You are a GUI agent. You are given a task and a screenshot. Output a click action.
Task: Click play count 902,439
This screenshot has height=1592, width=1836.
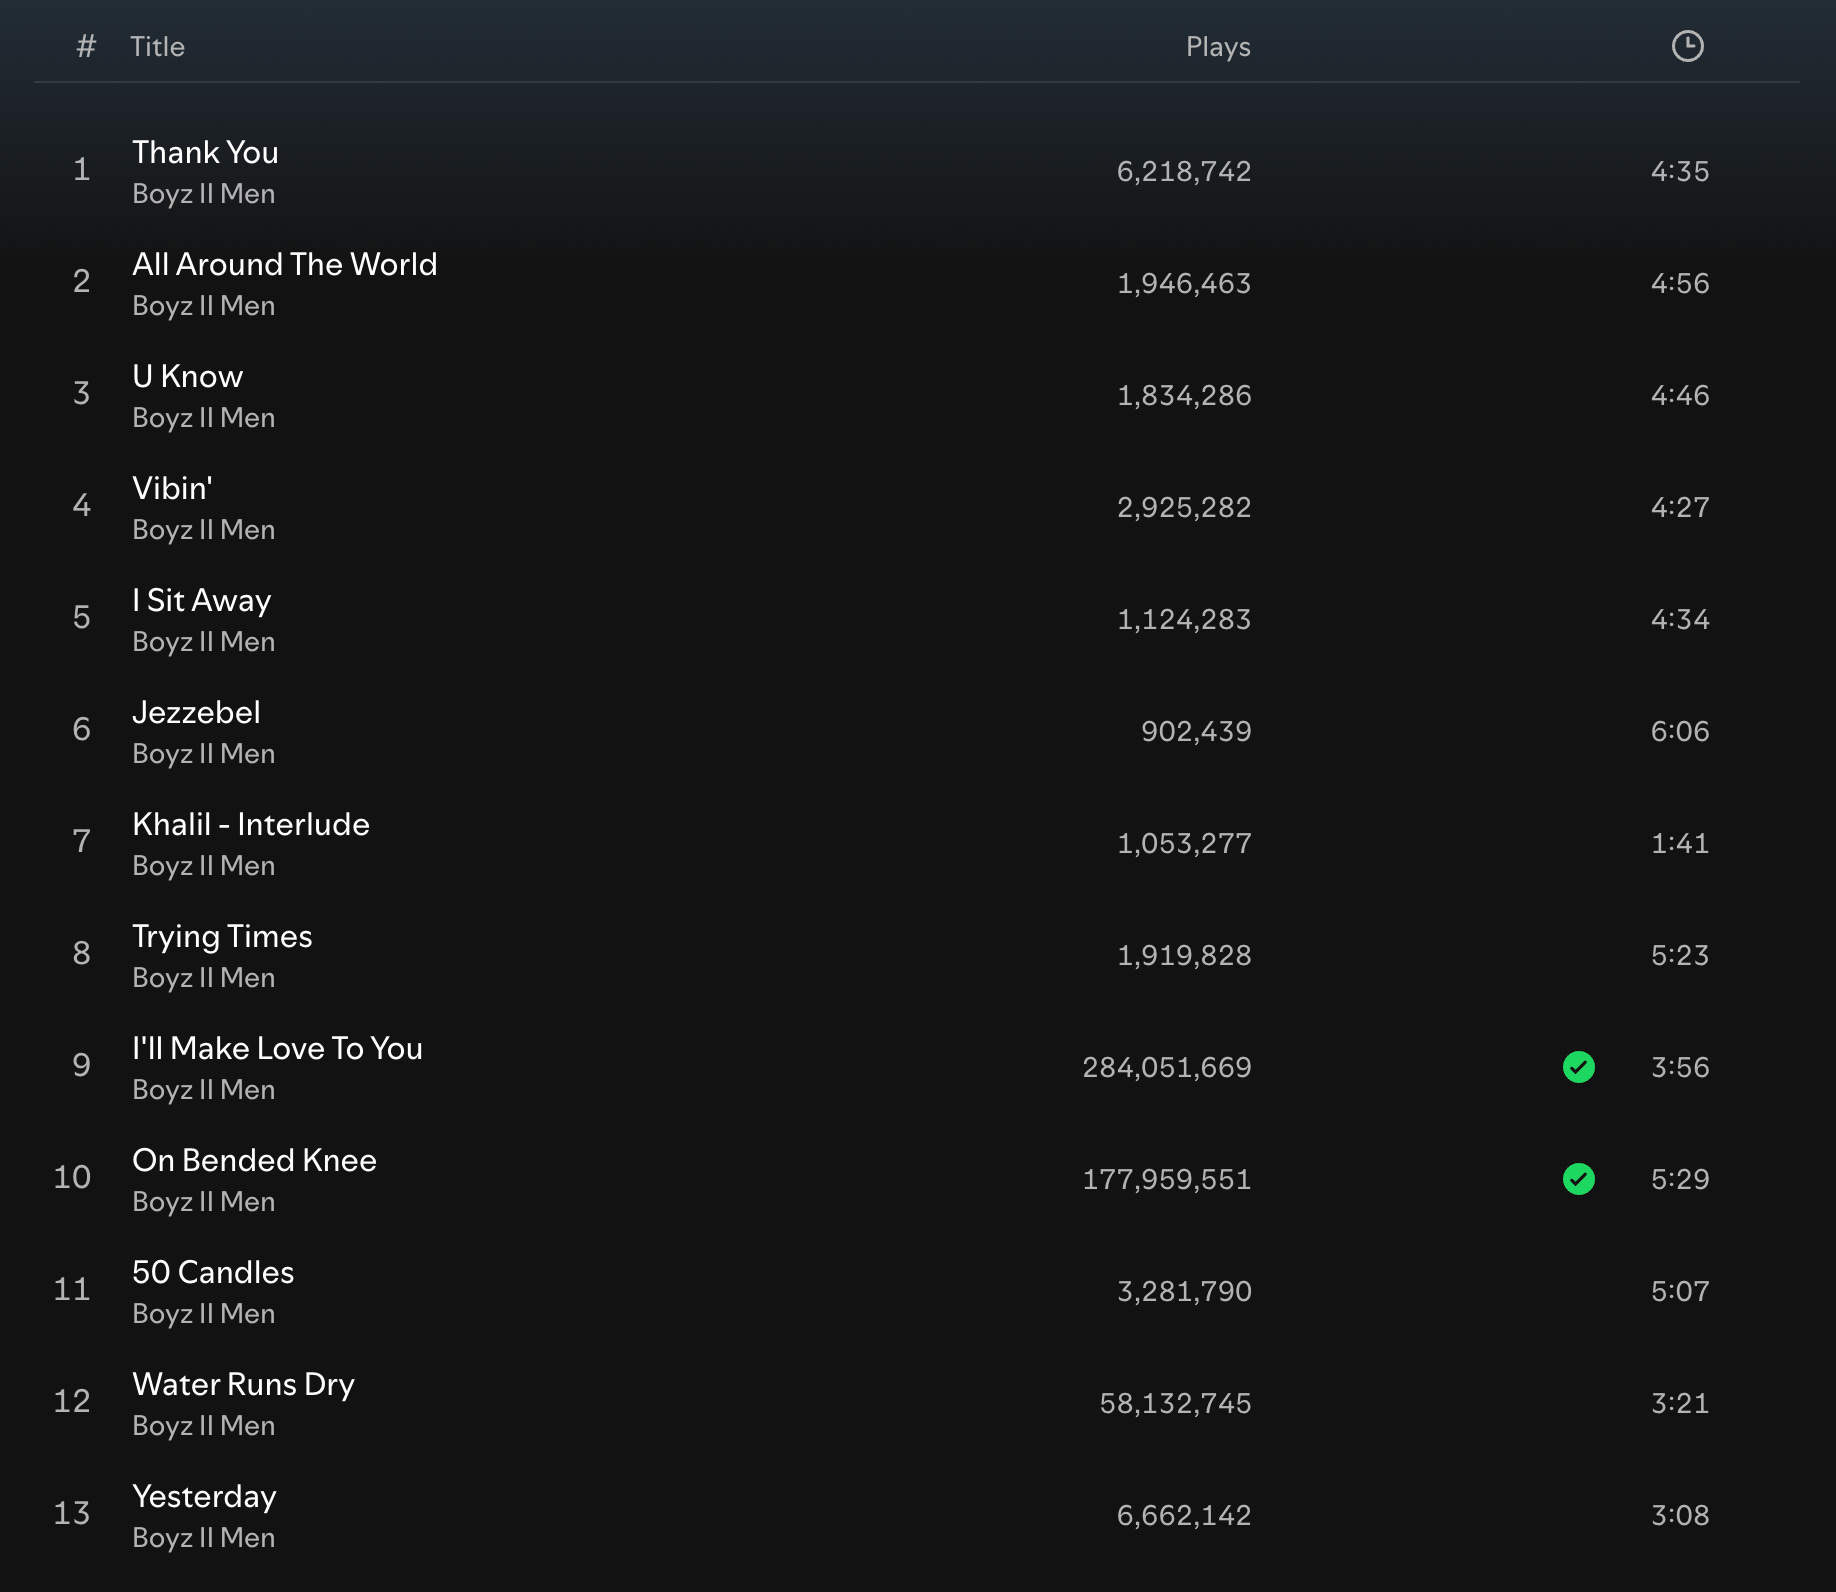pyautogui.click(x=1196, y=731)
